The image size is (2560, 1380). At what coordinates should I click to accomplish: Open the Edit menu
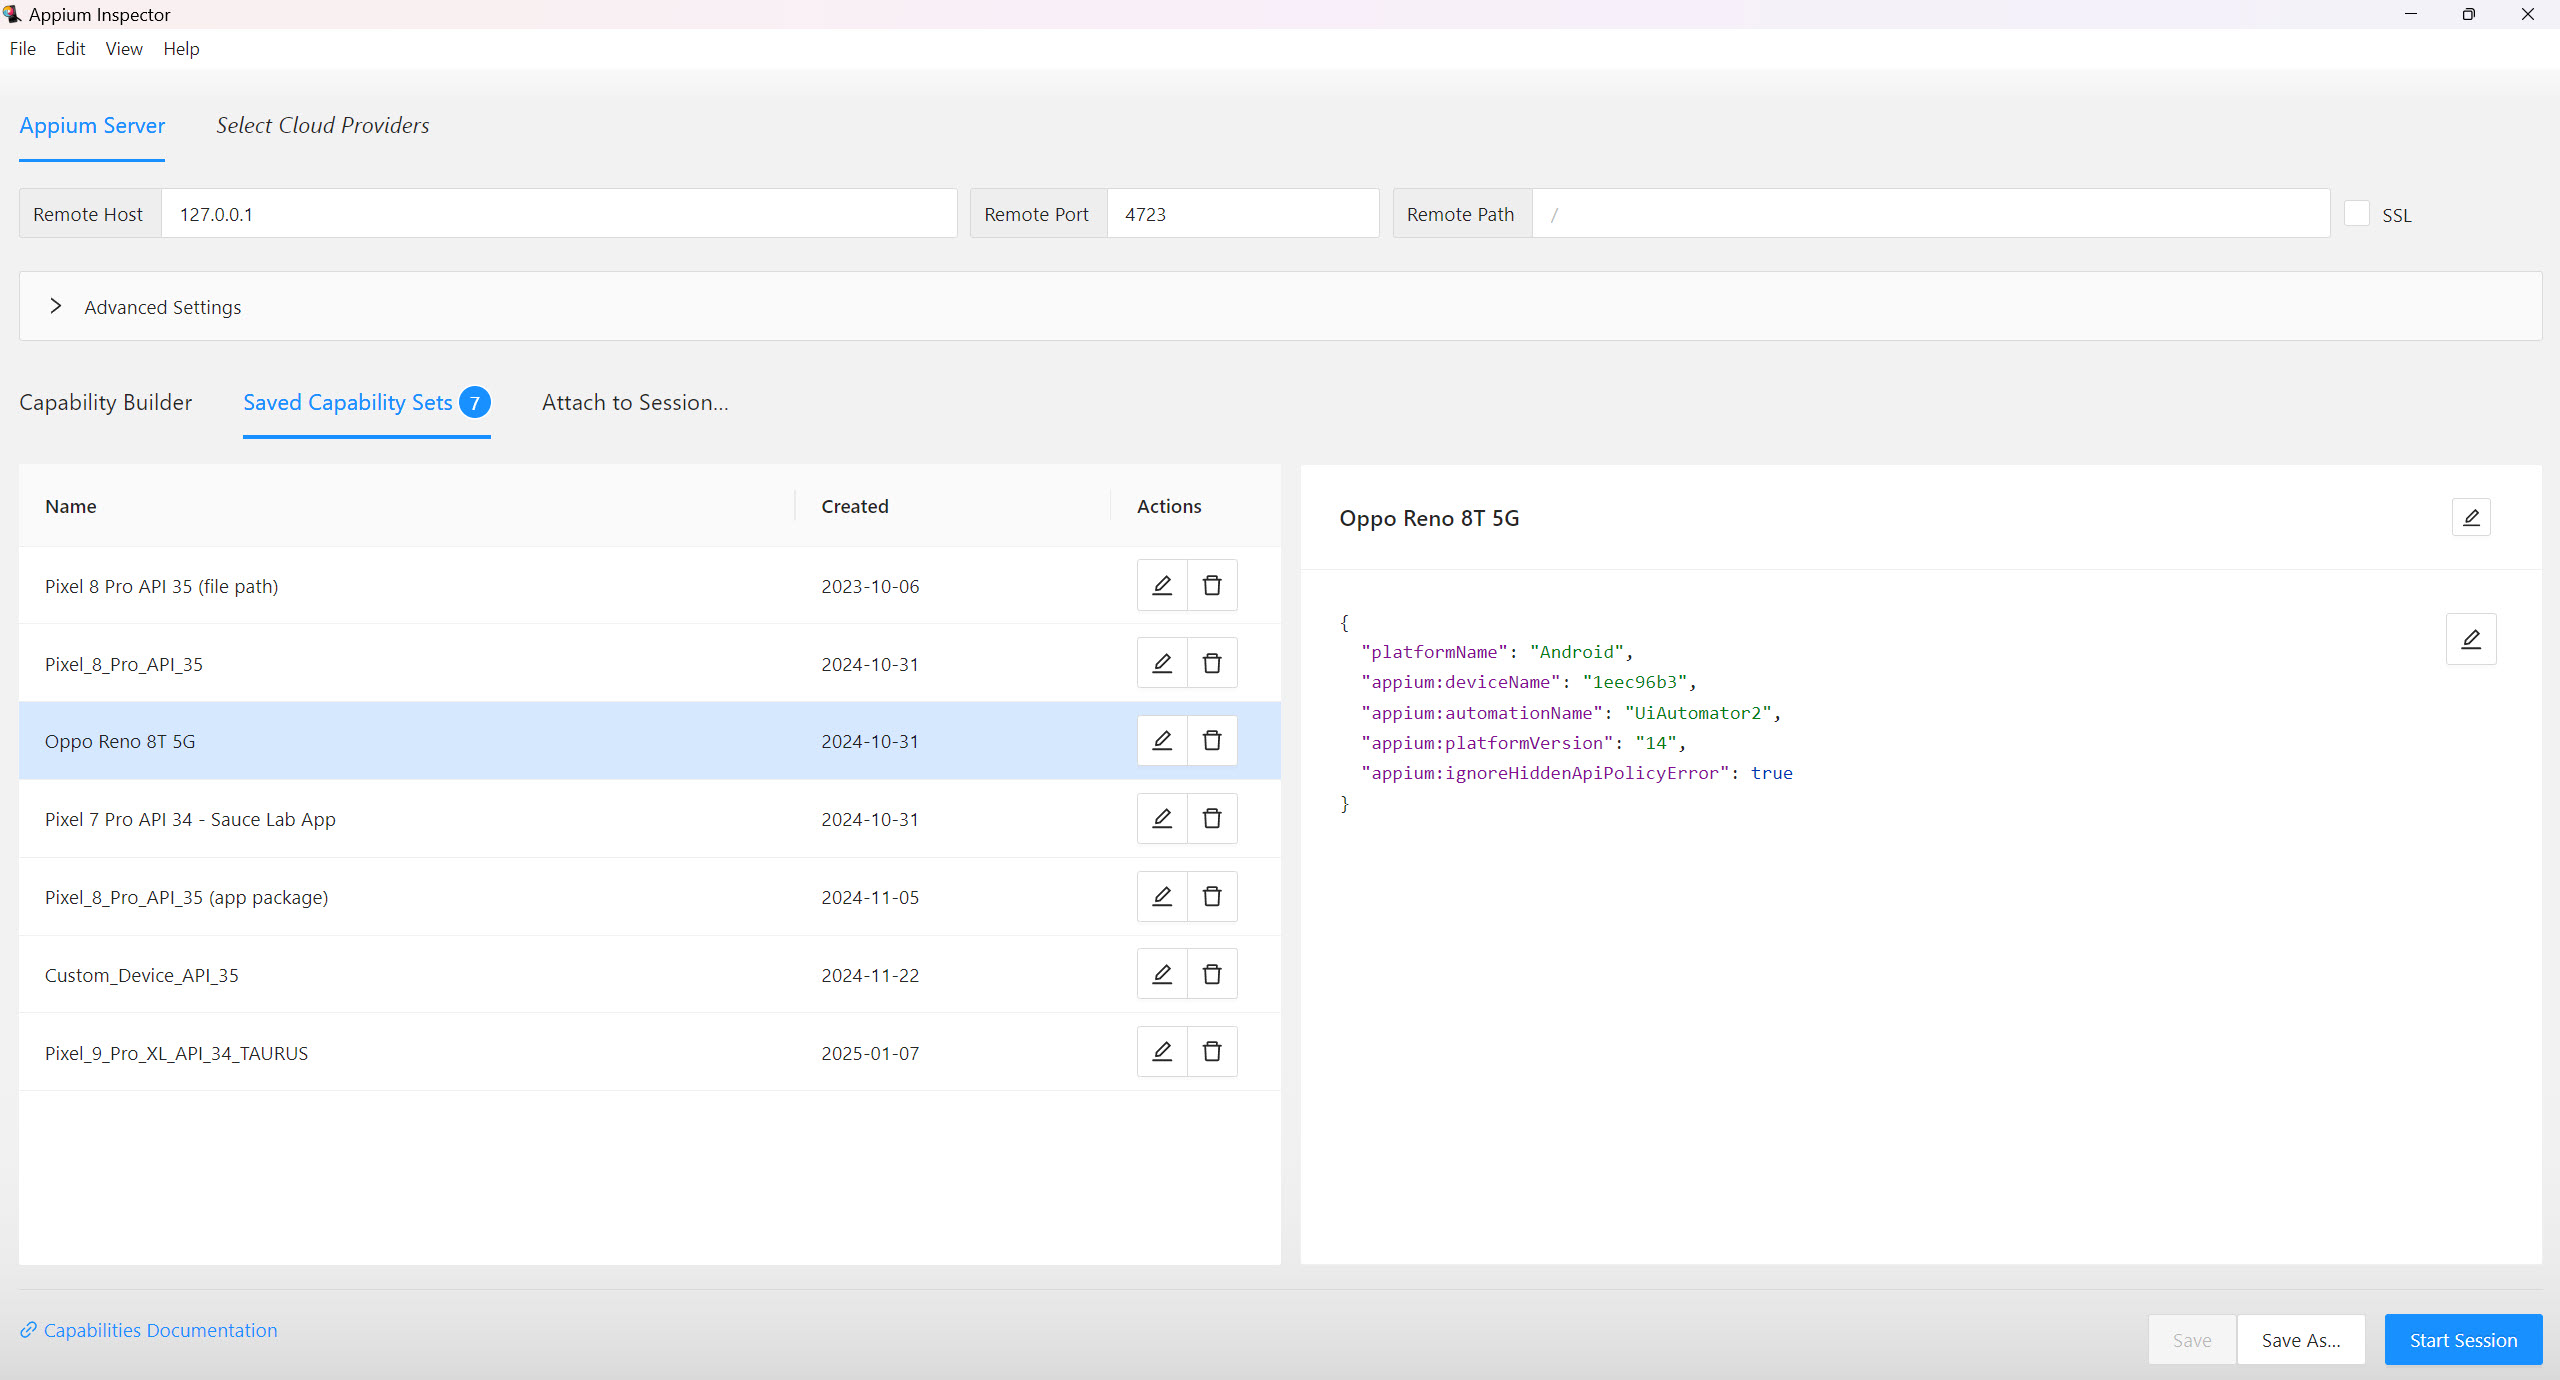click(x=71, y=49)
